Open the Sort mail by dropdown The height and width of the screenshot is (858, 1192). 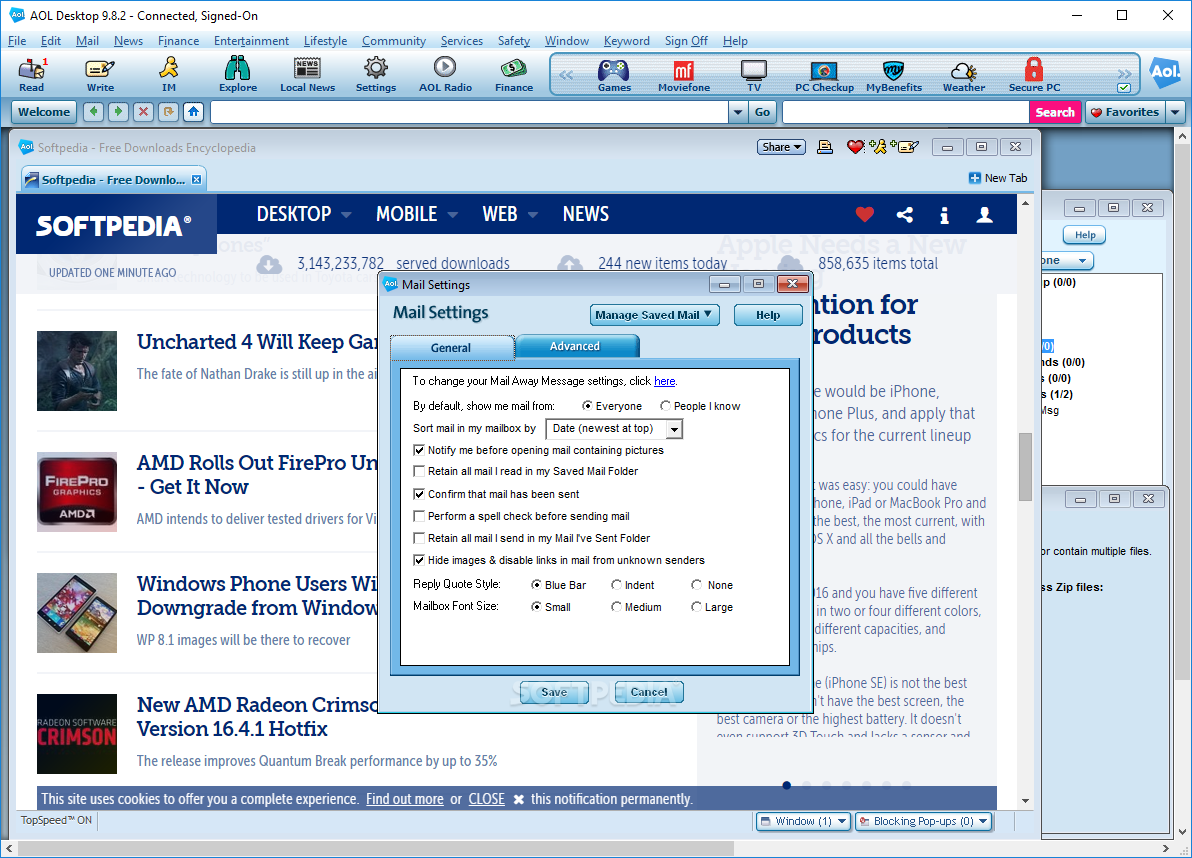pos(674,429)
